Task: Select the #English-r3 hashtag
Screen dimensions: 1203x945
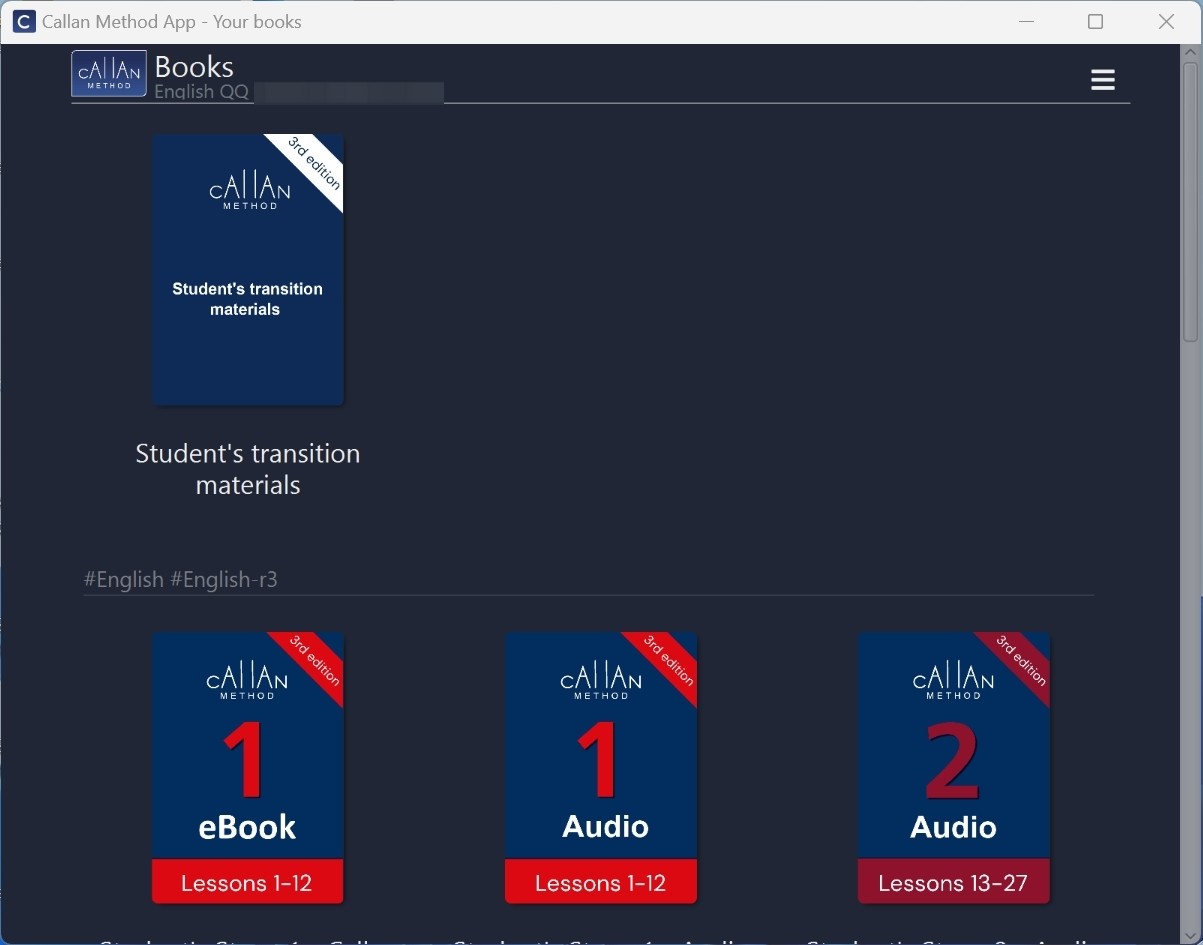Action: tap(224, 580)
